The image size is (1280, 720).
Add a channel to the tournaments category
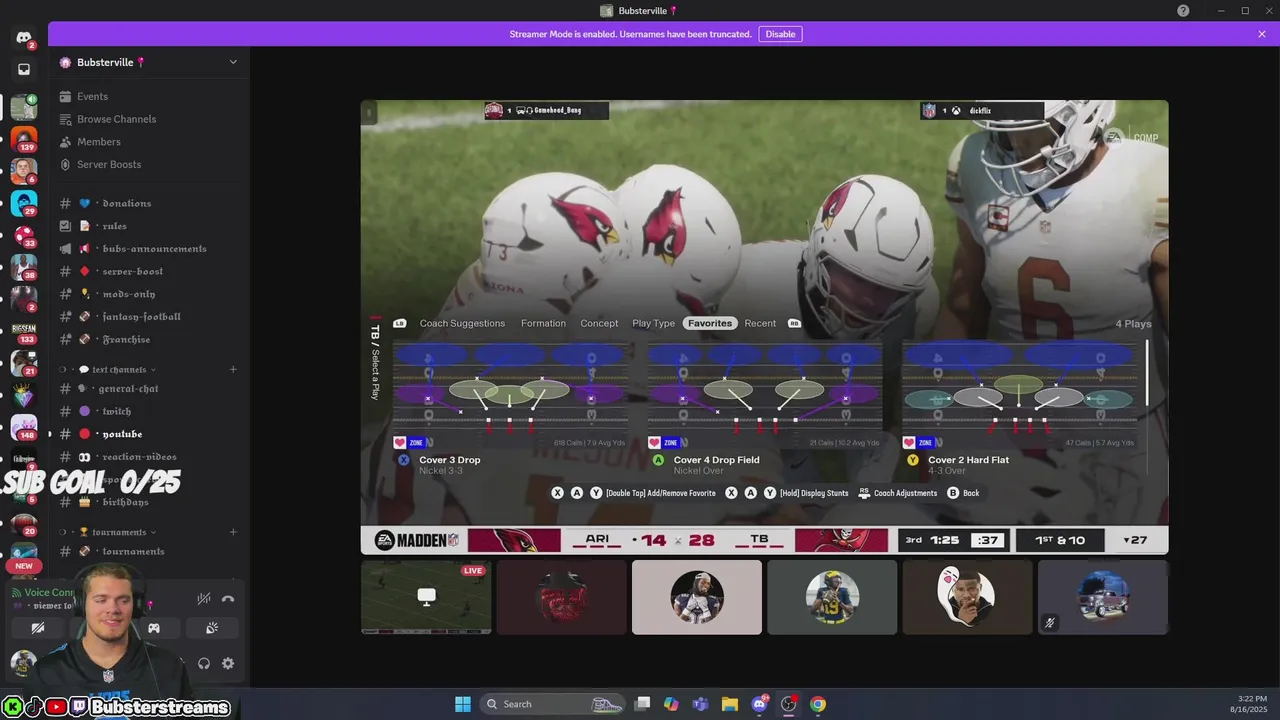click(x=233, y=532)
